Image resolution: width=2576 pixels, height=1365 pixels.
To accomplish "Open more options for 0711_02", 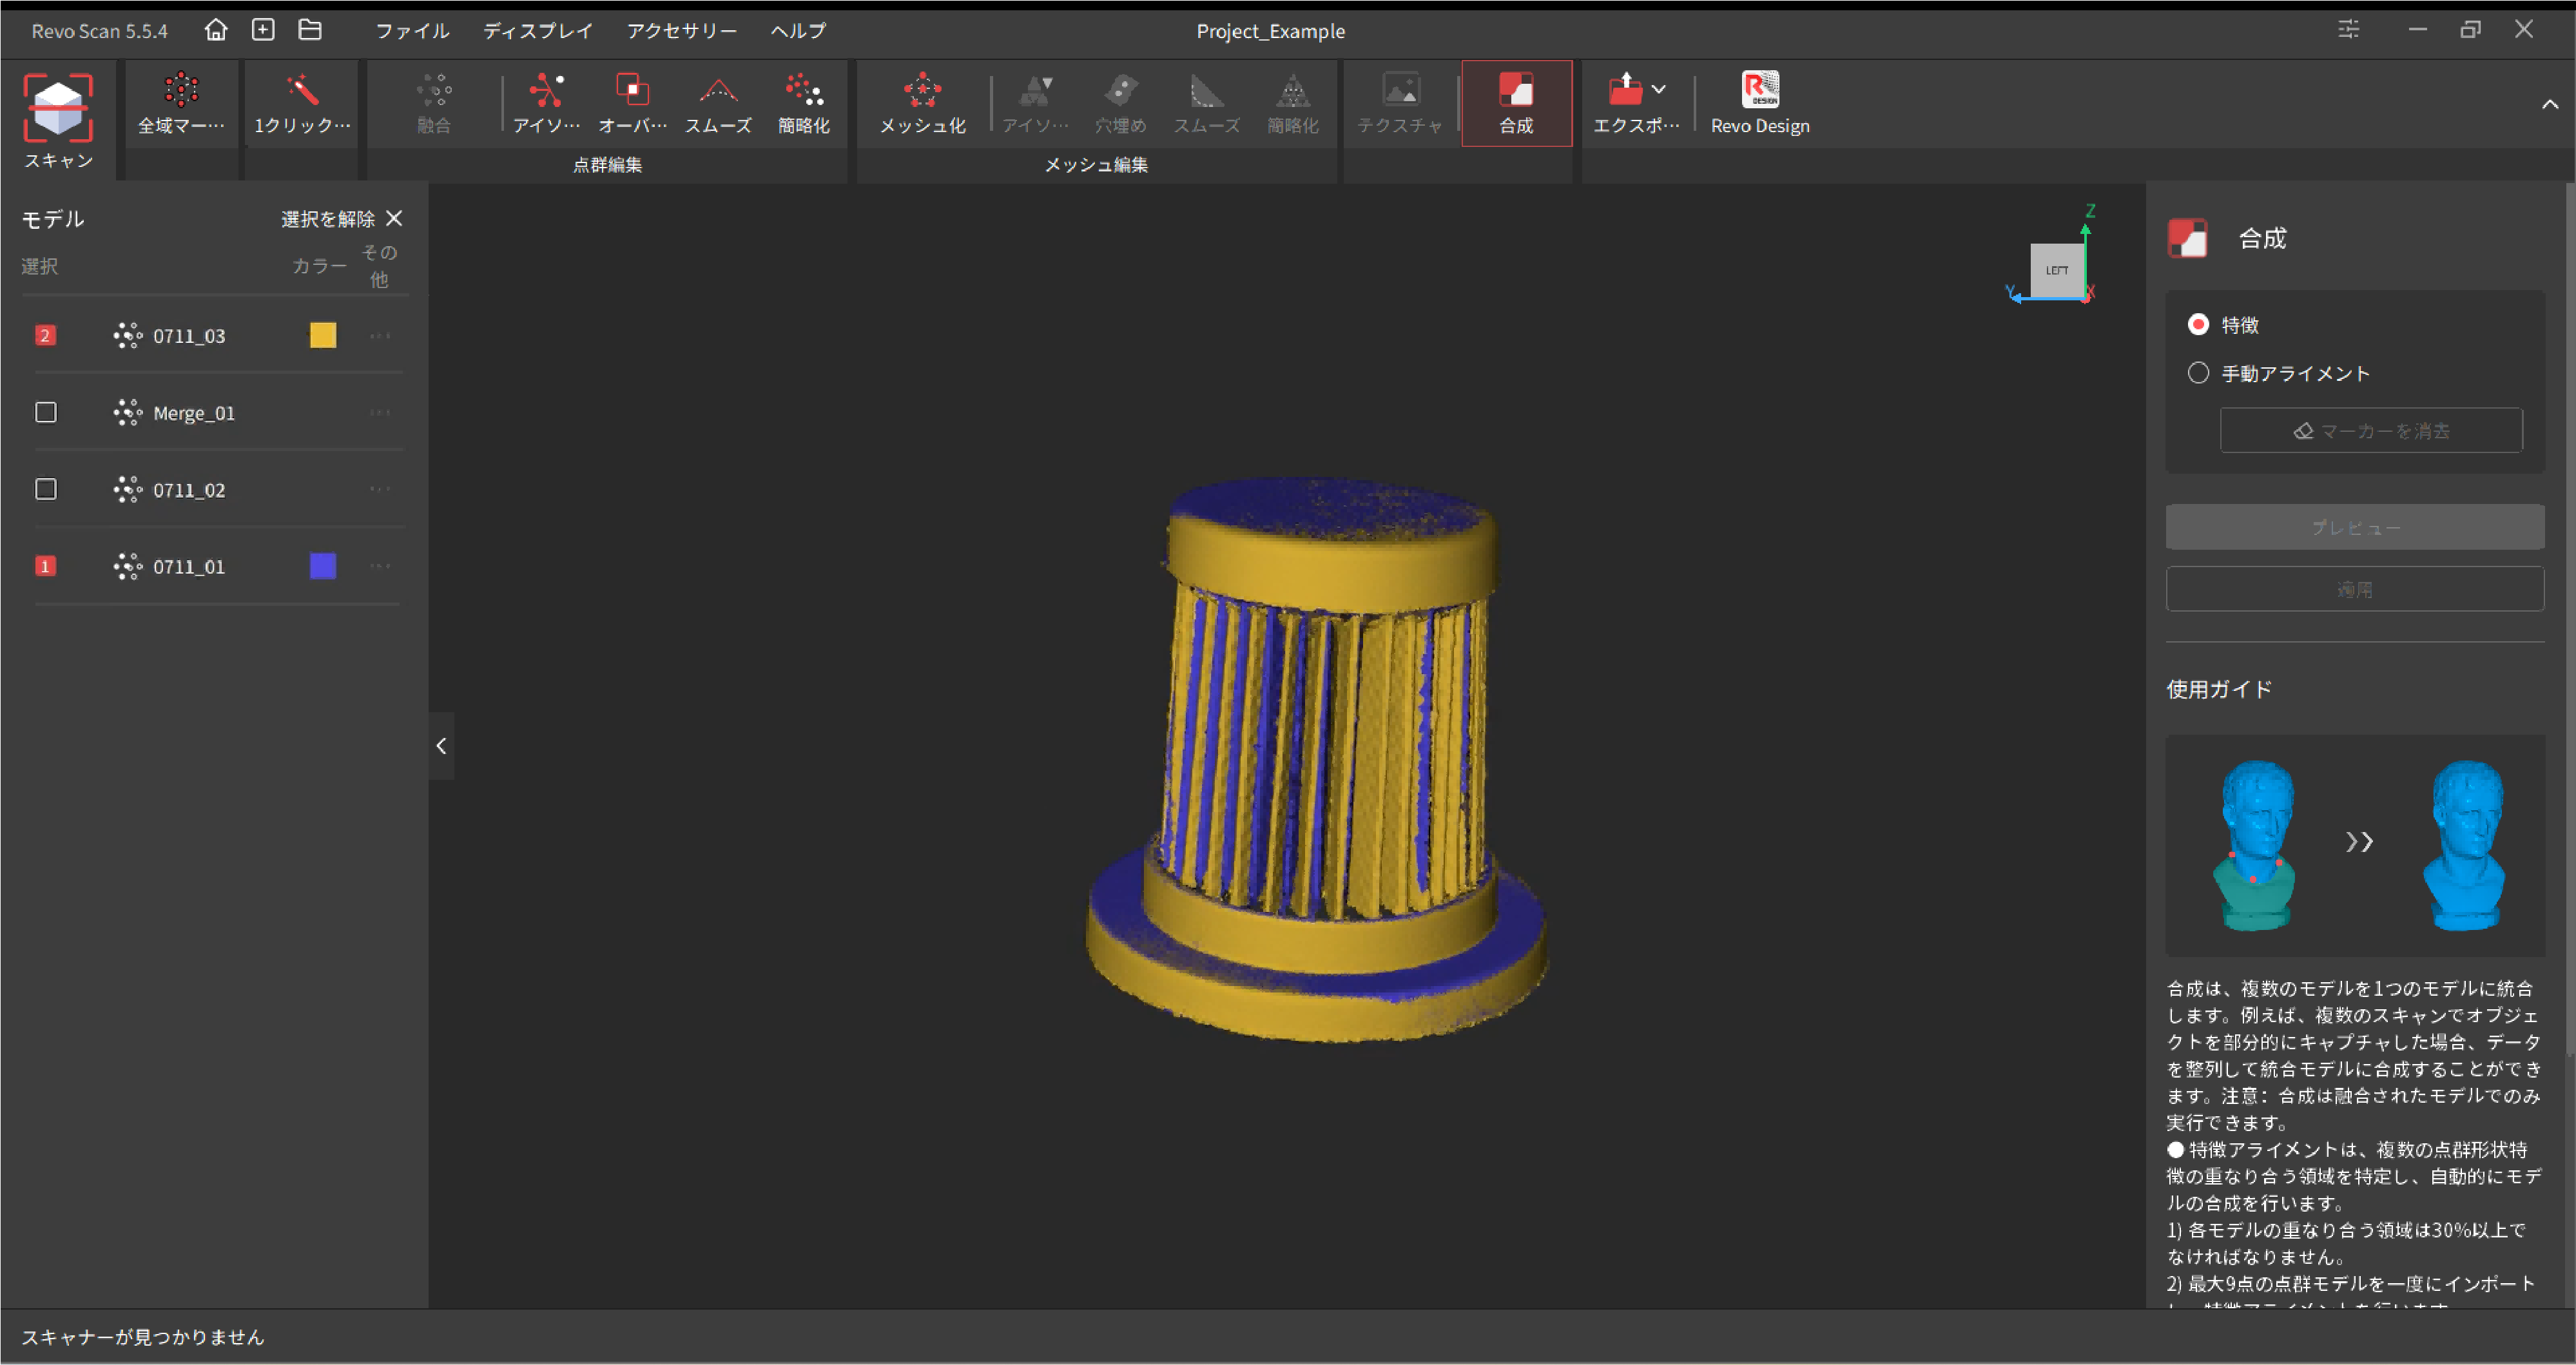I will (380, 490).
